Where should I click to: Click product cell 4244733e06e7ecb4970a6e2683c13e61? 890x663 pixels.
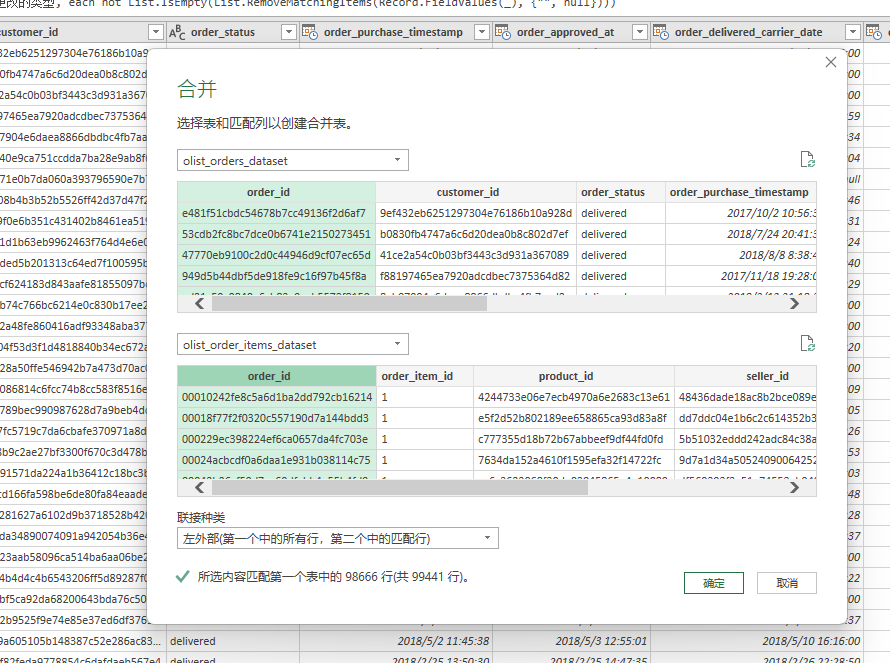pyautogui.click(x=574, y=397)
